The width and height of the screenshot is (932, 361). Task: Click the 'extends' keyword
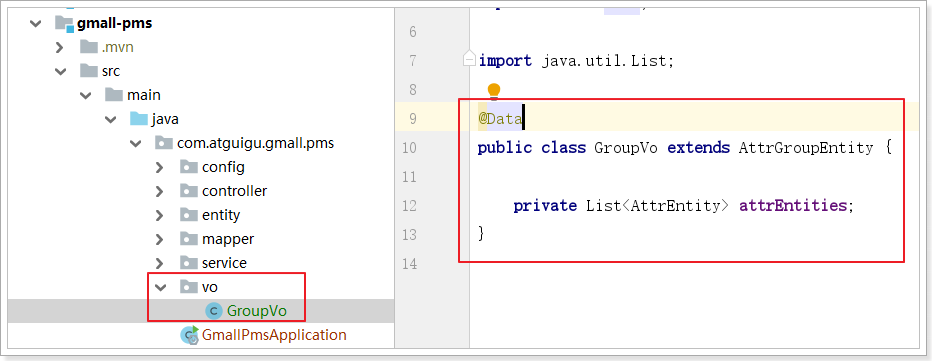[698, 147]
